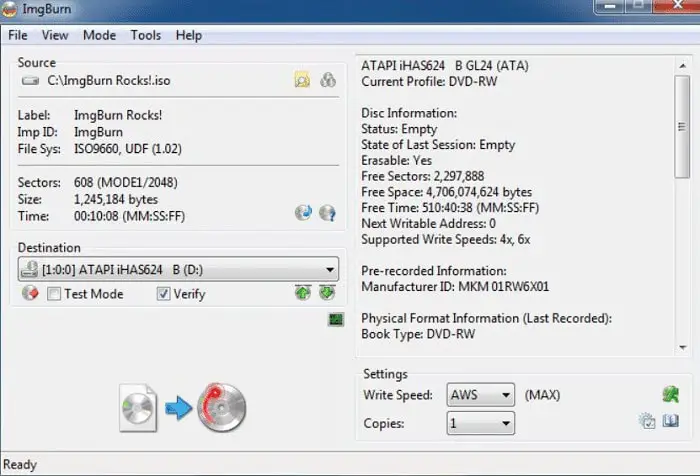Click the File Sys value ISO9660, UDF (1.02)
Screen dimensions: 700x476
pos(128,149)
